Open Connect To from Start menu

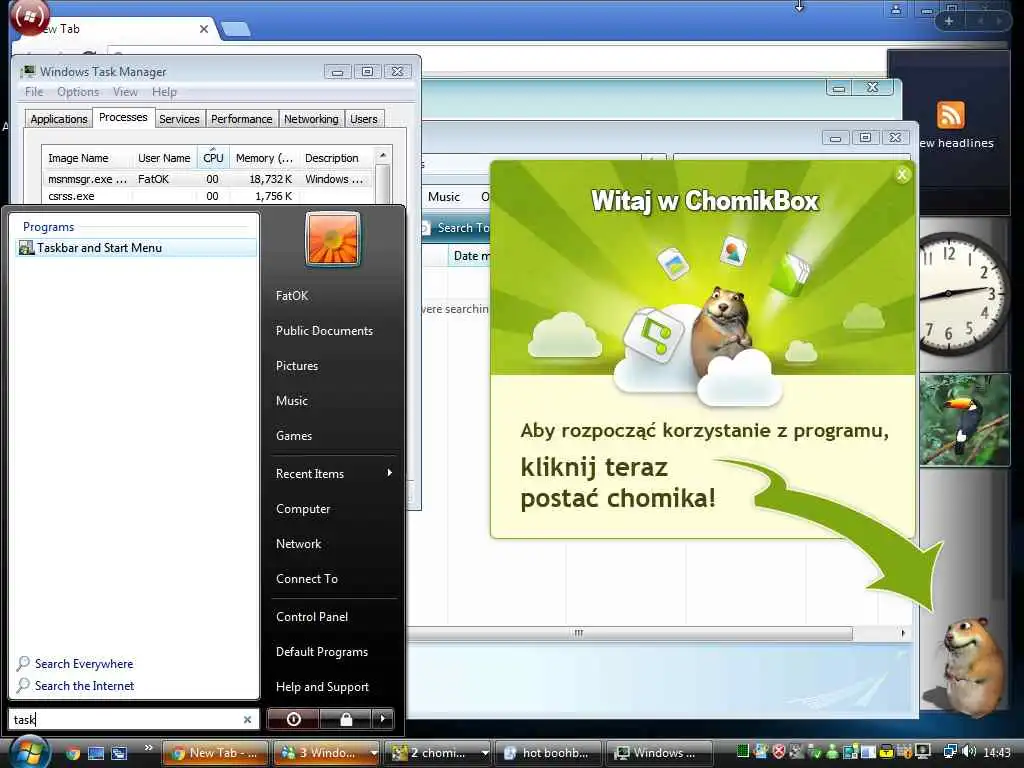click(x=307, y=579)
